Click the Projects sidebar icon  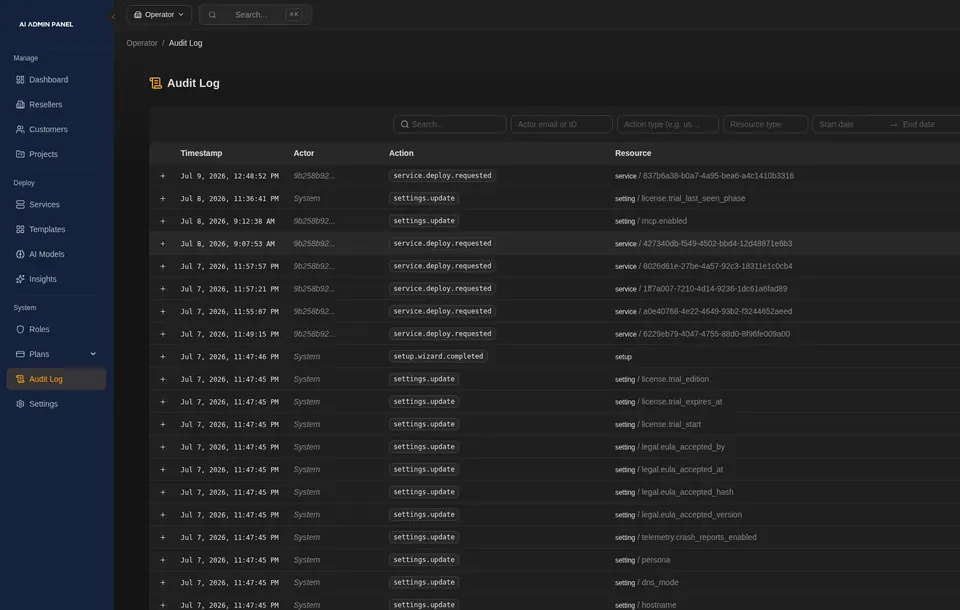coord(20,154)
